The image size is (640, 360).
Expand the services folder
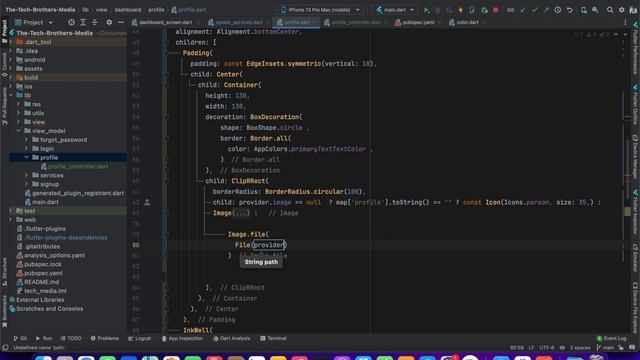tap(27, 175)
